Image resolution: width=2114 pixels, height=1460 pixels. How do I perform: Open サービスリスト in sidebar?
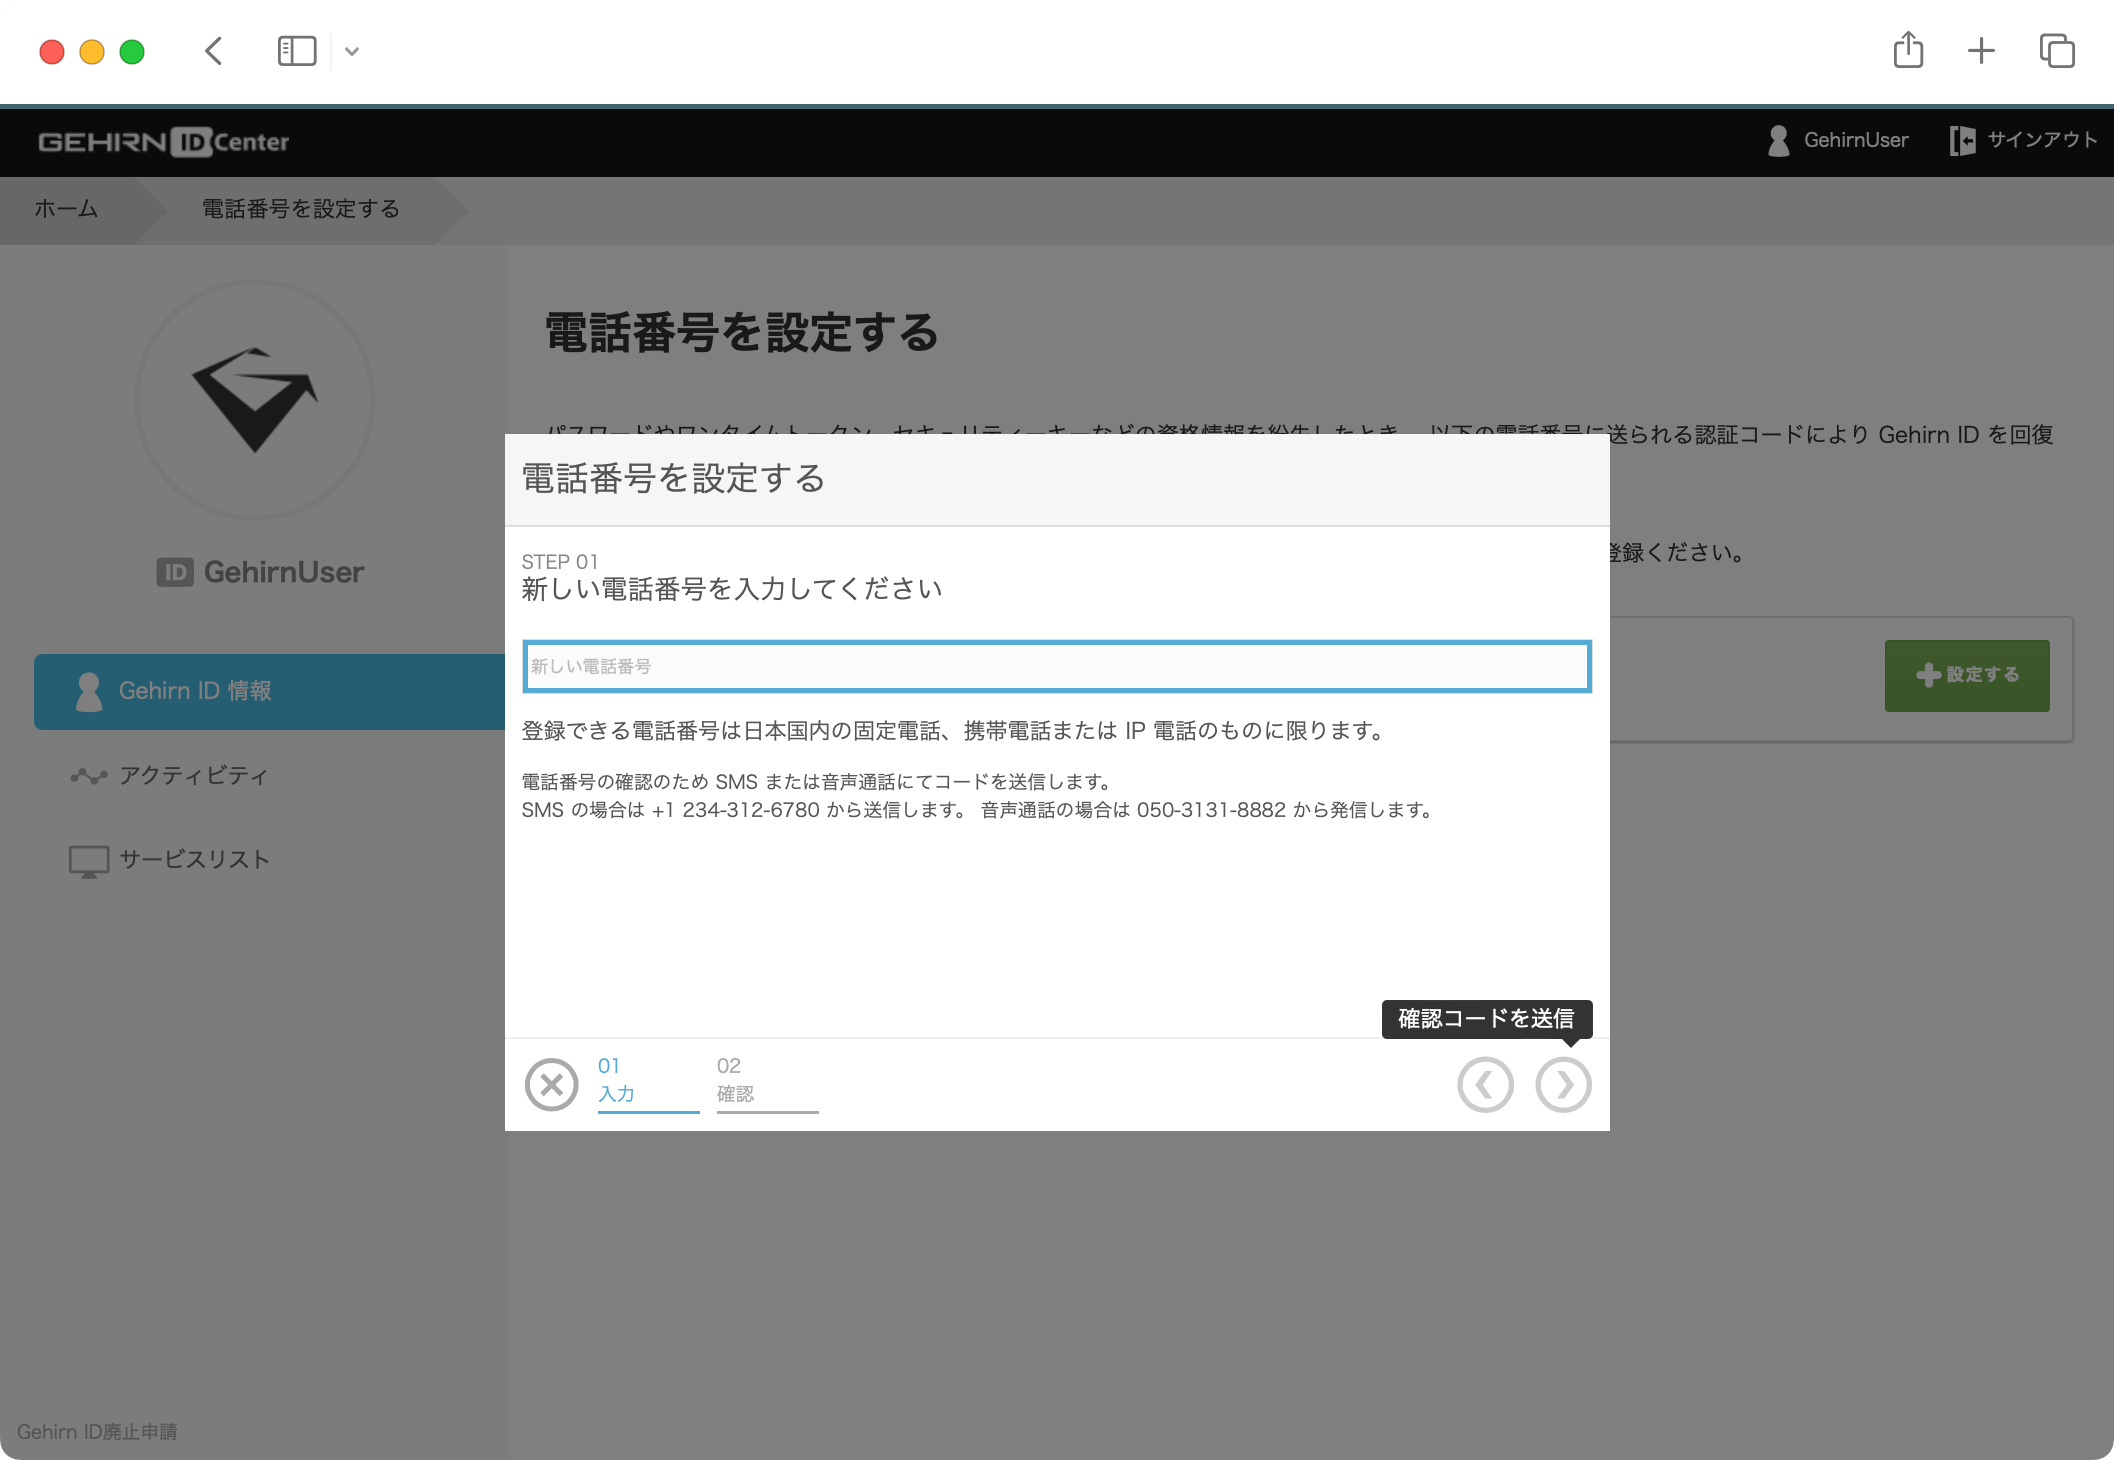point(194,860)
